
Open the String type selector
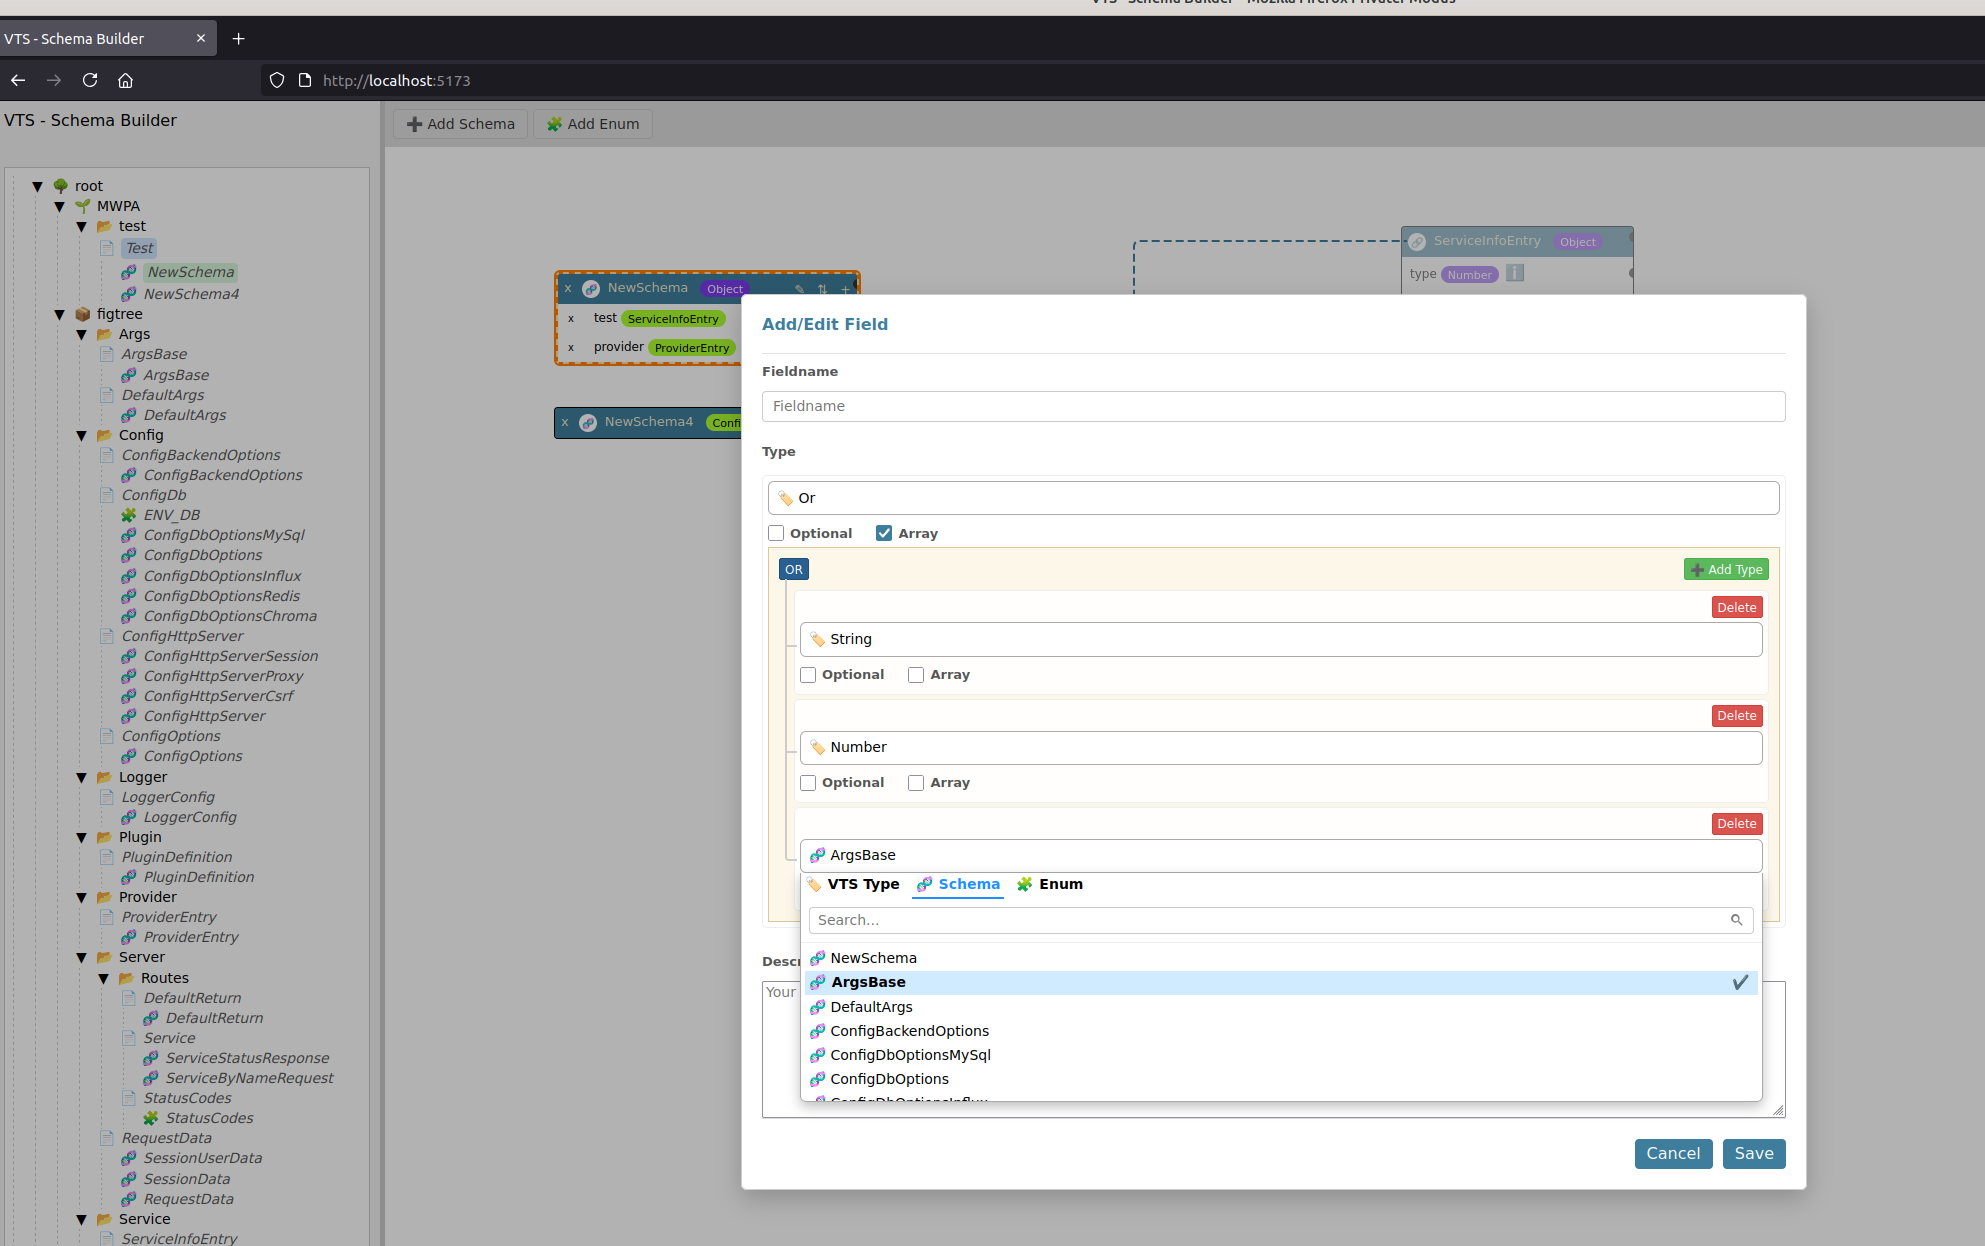coord(1280,639)
